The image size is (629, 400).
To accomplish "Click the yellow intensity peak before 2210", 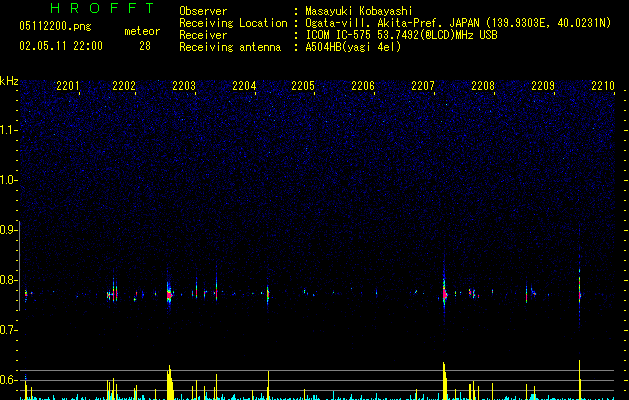I will [x=580, y=380].
